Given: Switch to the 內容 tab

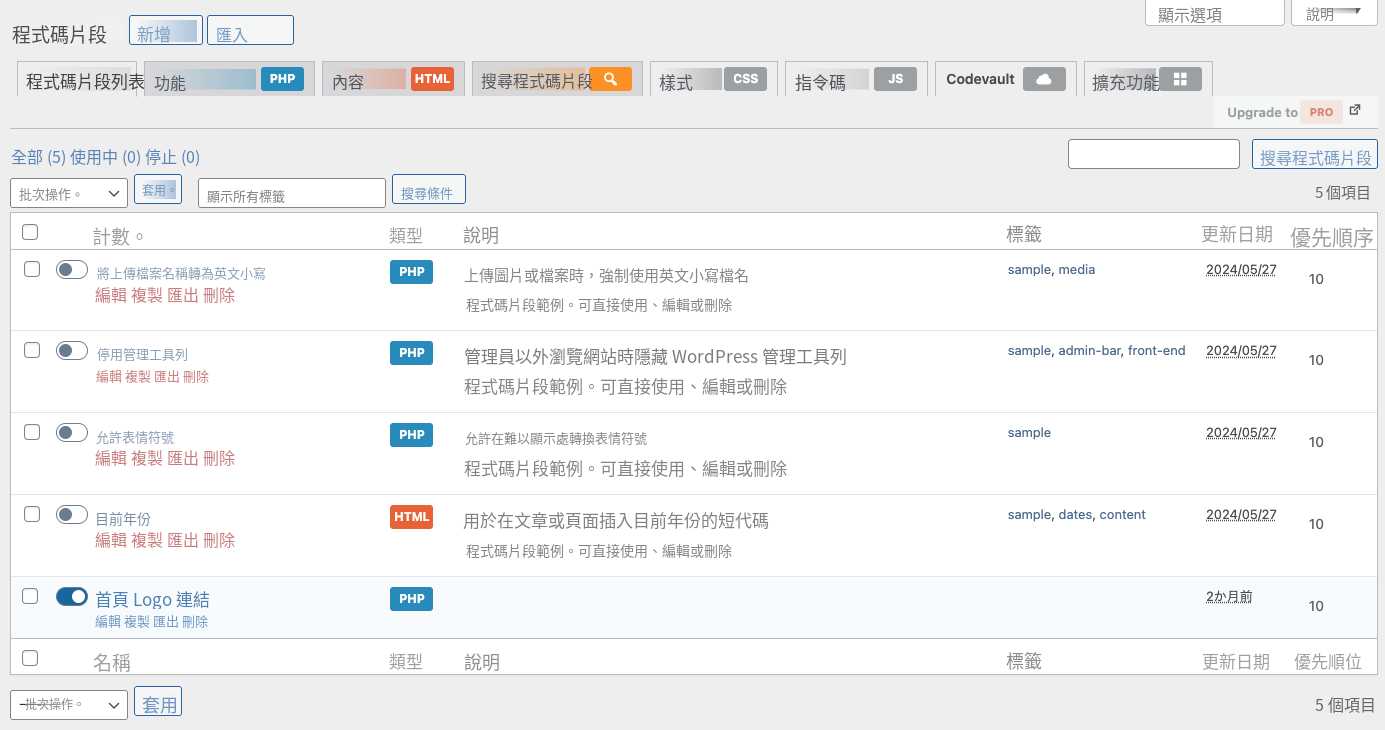Looking at the screenshot, I should tap(393, 79).
